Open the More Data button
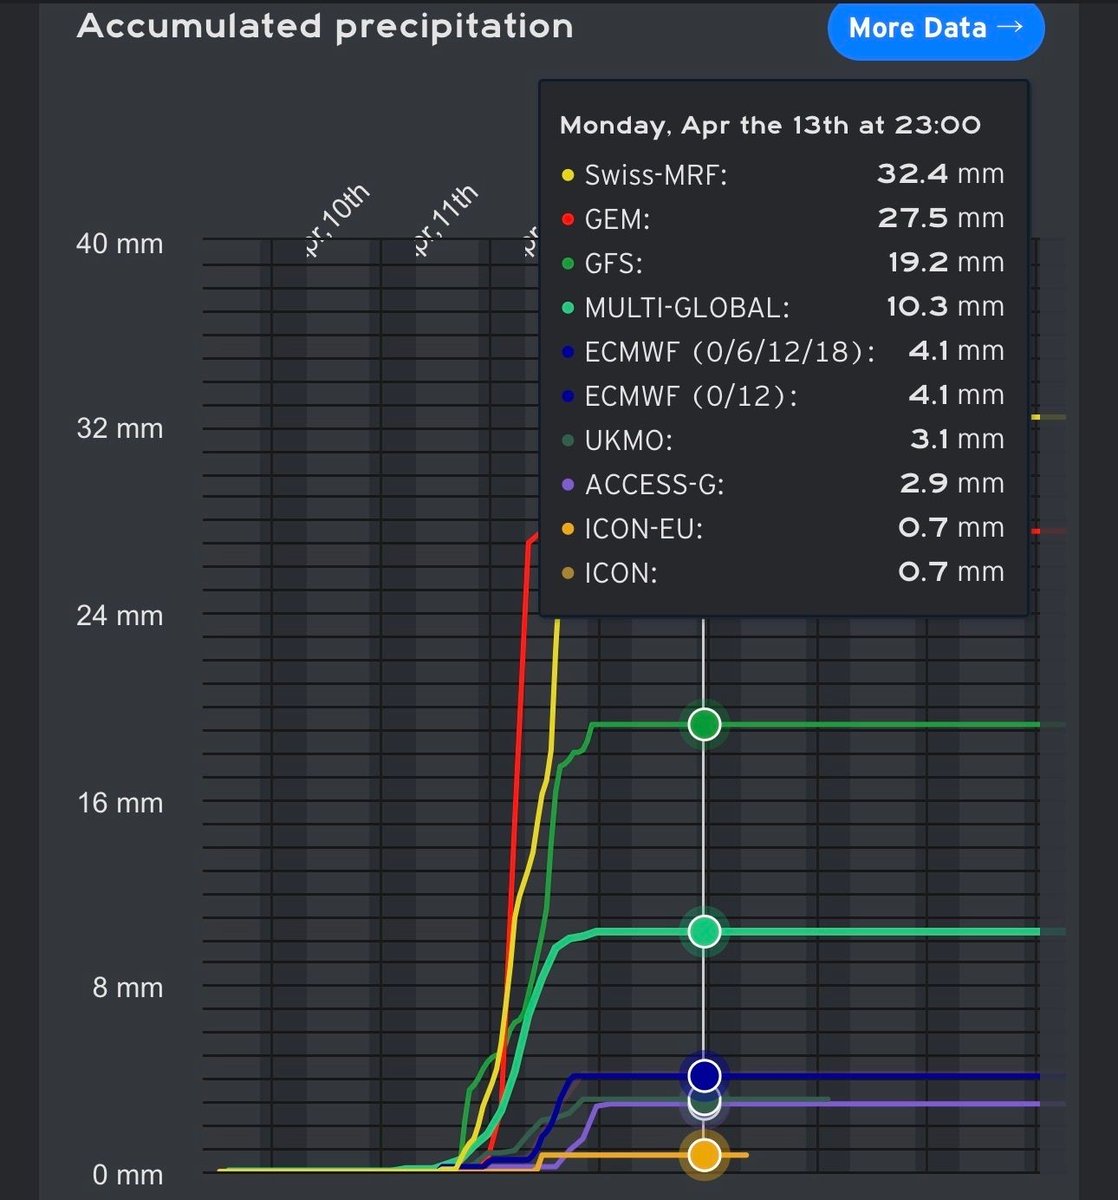This screenshot has height=1200, width=1118. 936,28
